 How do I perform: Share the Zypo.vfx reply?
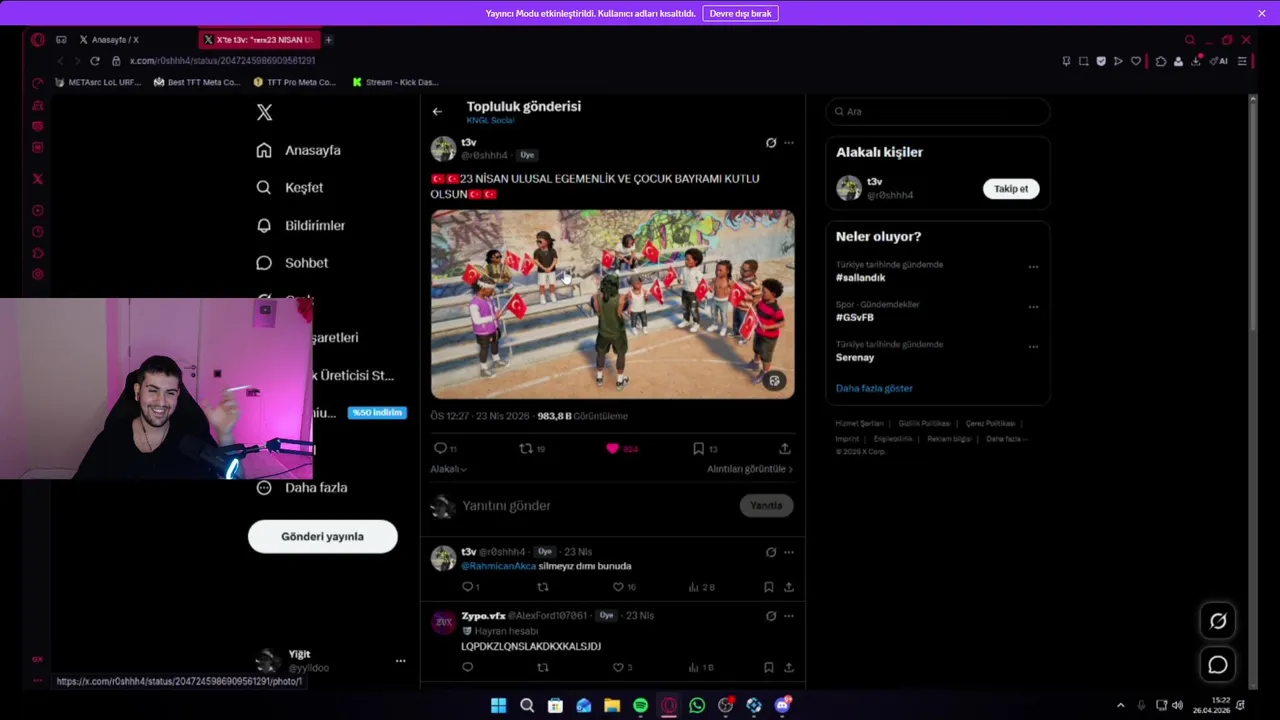[788, 667]
